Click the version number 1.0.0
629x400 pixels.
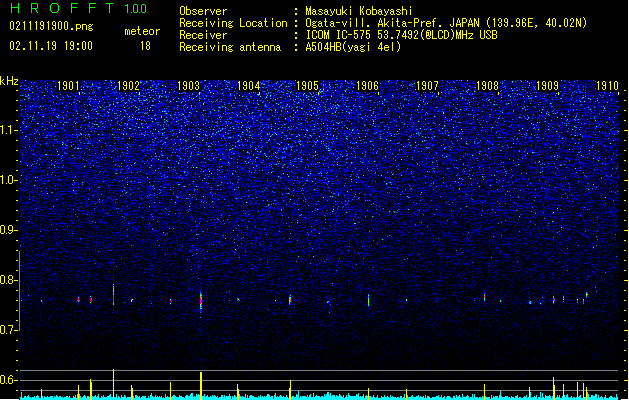(x=135, y=9)
